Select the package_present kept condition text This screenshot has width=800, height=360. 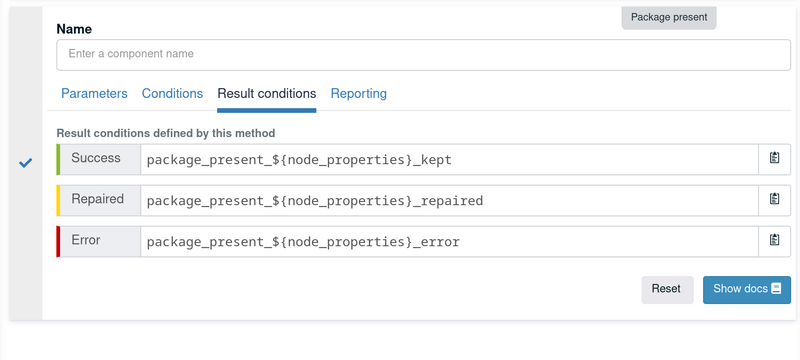point(299,160)
